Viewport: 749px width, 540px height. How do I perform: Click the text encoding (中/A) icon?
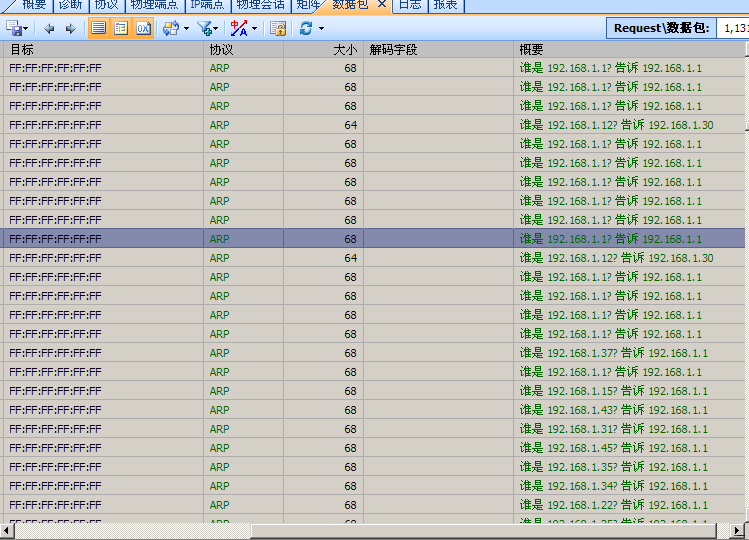[239, 28]
